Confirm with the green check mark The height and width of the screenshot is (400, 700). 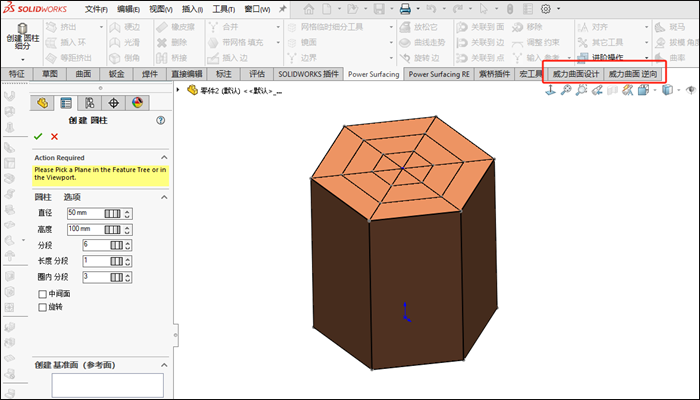(38, 137)
